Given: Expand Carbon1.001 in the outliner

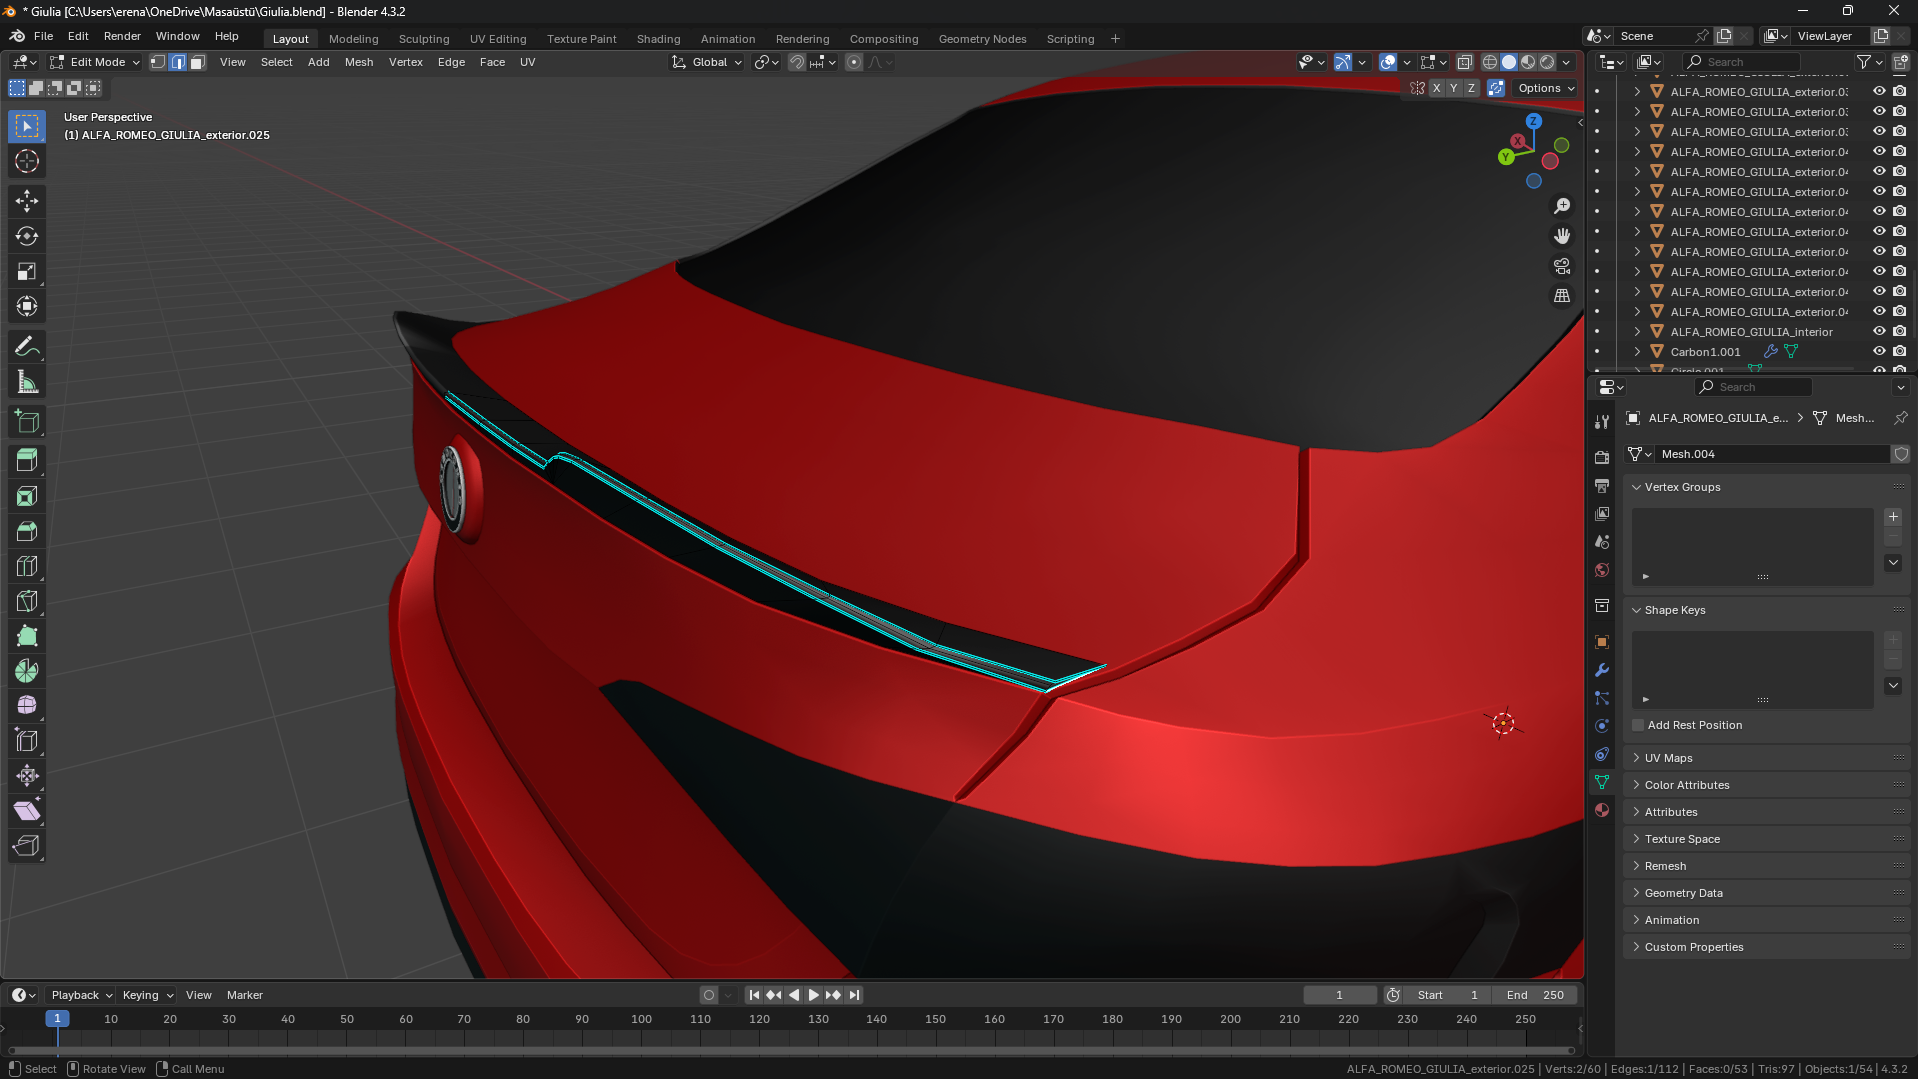Looking at the screenshot, I should click(x=1637, y=352).
